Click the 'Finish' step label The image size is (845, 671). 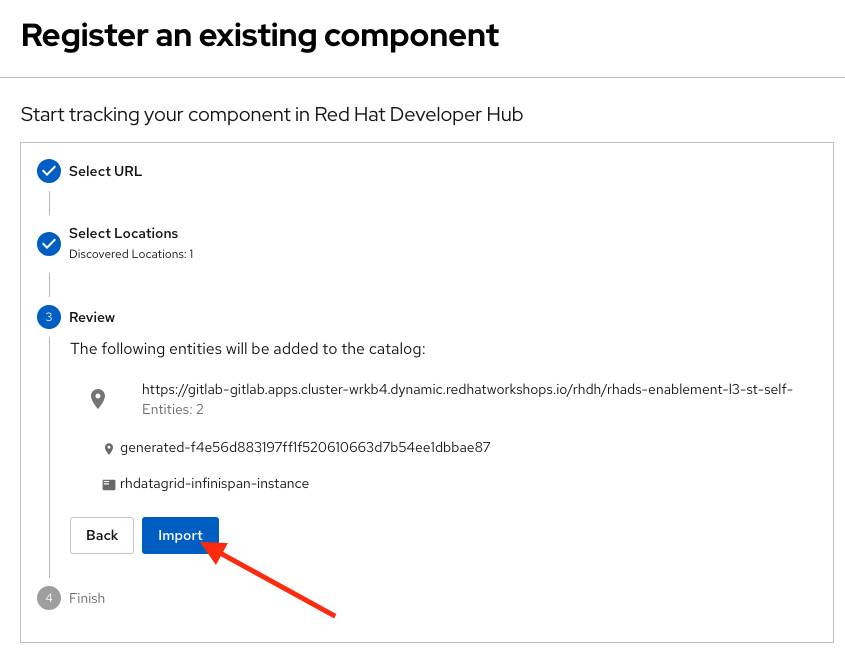tap(87, 598)
